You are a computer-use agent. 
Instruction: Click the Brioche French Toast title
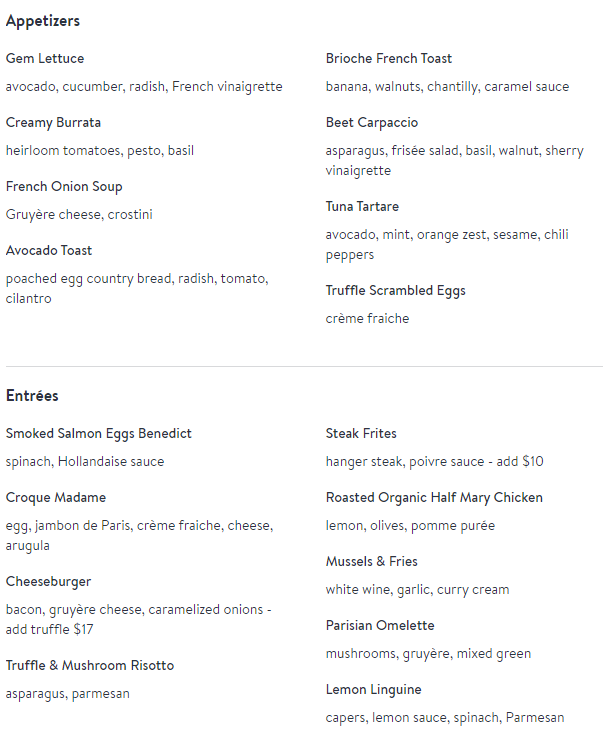[x=389, y=58]
